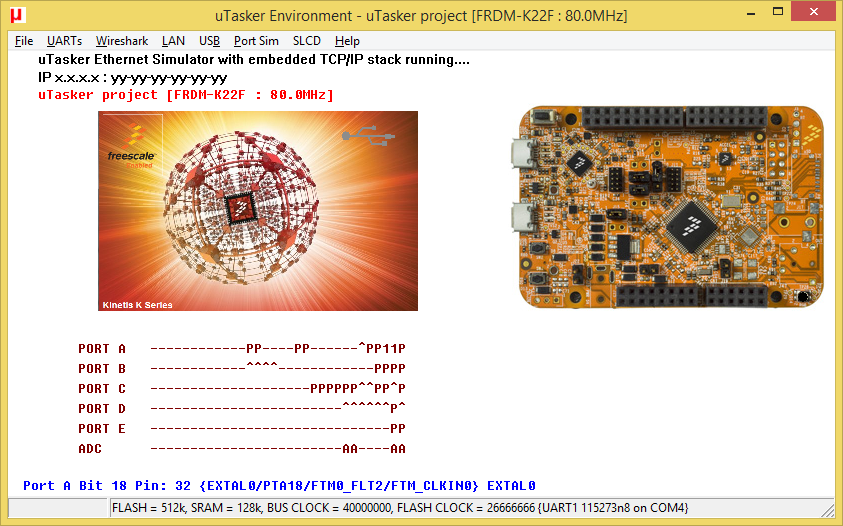Click the upper micro USB connector on board
This screenshot has height=526, width=843.
(522, 153)
